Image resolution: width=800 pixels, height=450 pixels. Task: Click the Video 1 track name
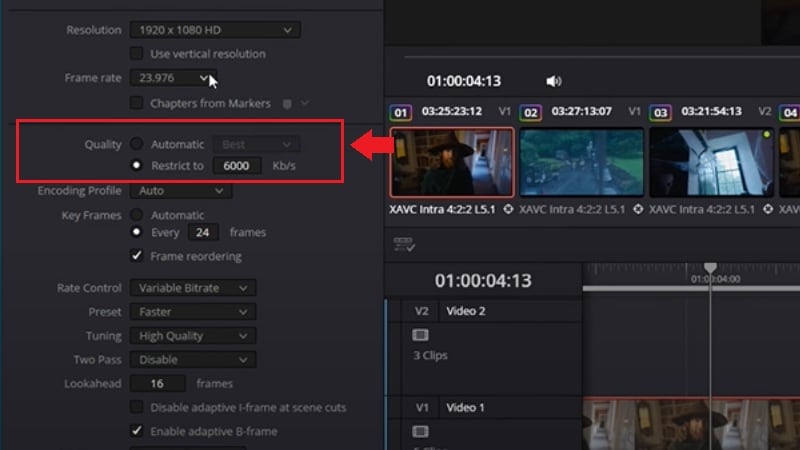click(465, 408)
